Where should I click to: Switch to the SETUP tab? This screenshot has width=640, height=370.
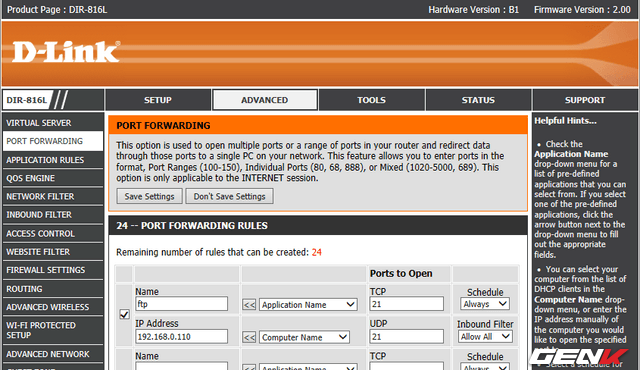(158, 100)
